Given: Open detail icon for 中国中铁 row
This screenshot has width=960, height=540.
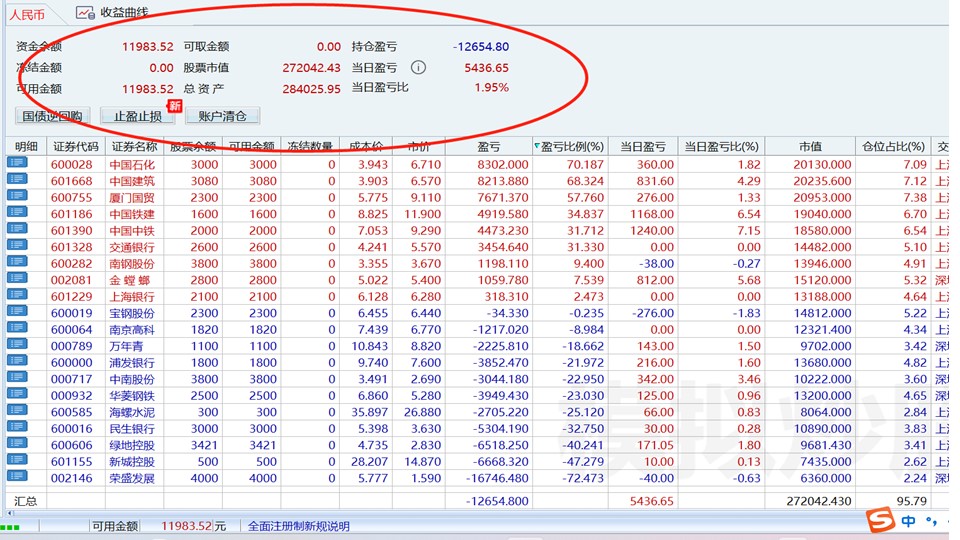Looking at the screenshot, I should 17,228.
